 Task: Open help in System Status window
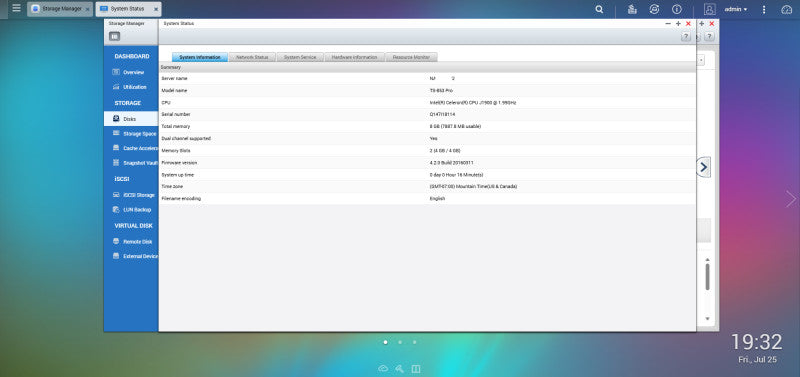[686, 37]
